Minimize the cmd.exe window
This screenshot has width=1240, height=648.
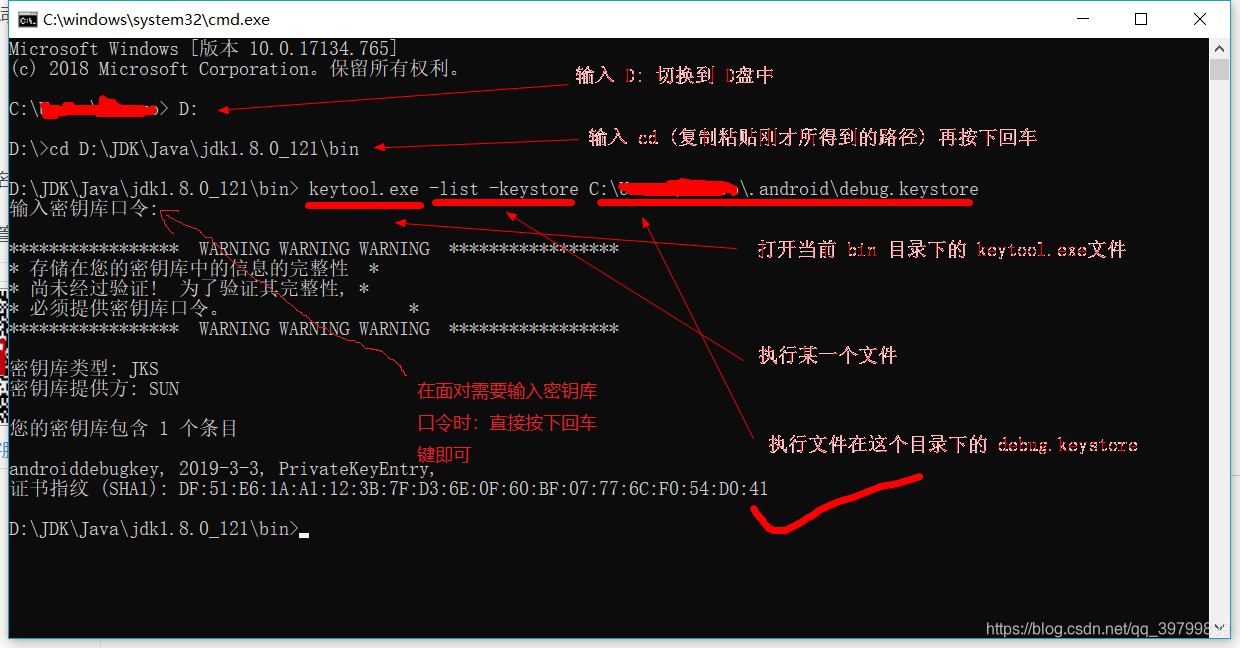pyautogui.click(x=1084, y=19)
